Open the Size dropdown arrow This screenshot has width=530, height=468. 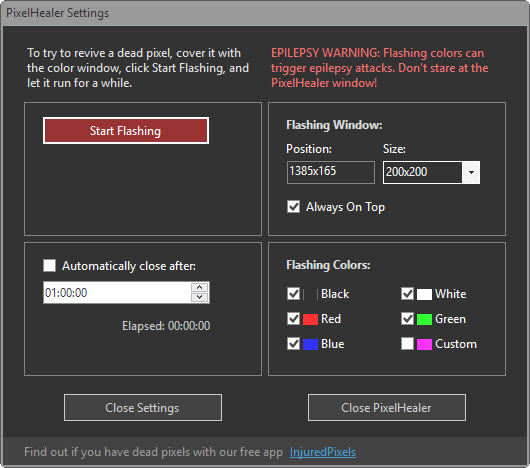471,172
